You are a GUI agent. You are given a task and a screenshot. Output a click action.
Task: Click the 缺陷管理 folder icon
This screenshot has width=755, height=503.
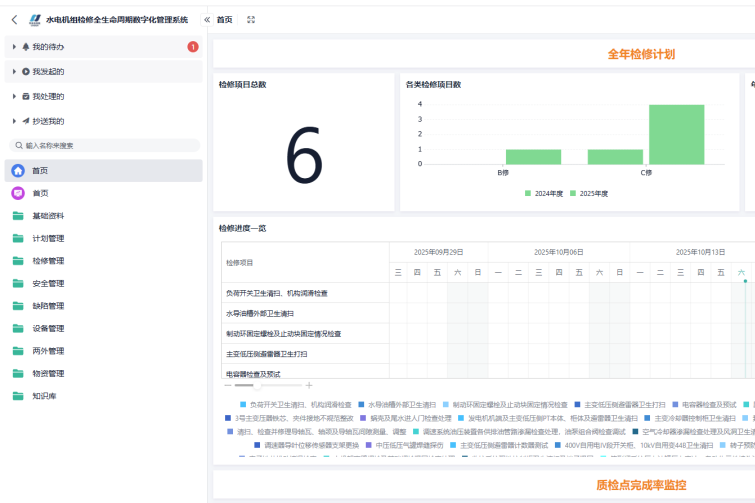click(x=18, y=306)
